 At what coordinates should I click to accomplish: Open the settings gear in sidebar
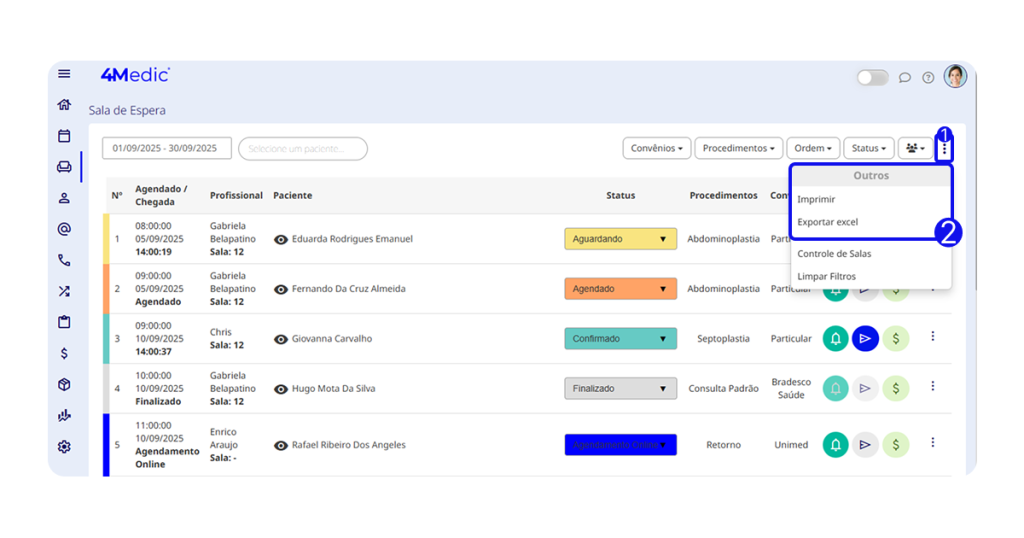(x=64, y=447)
